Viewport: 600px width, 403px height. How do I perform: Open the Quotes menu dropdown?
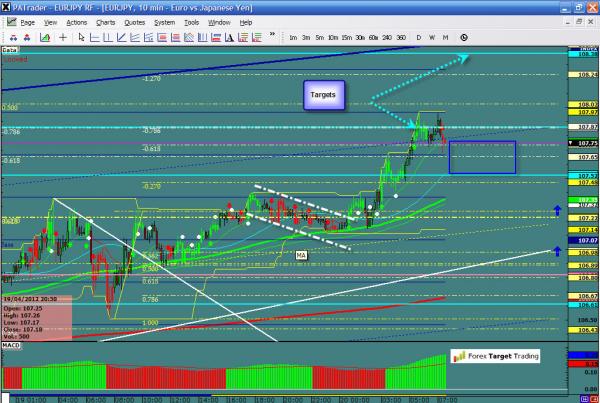click(x=135, y=21)
